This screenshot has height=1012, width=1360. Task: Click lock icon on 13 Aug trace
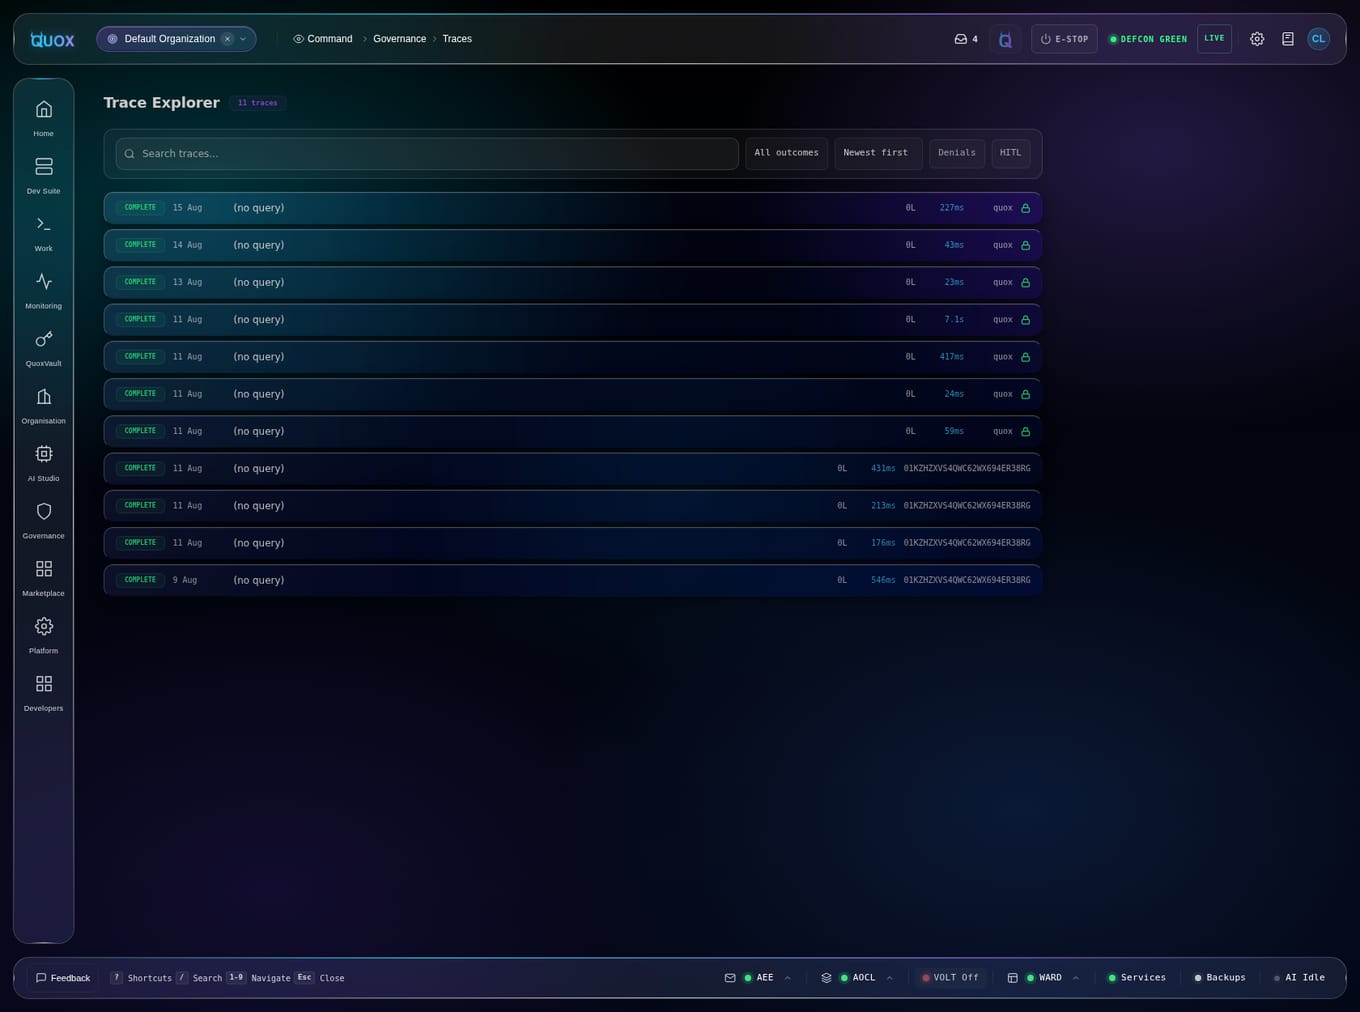[1025, 282]
